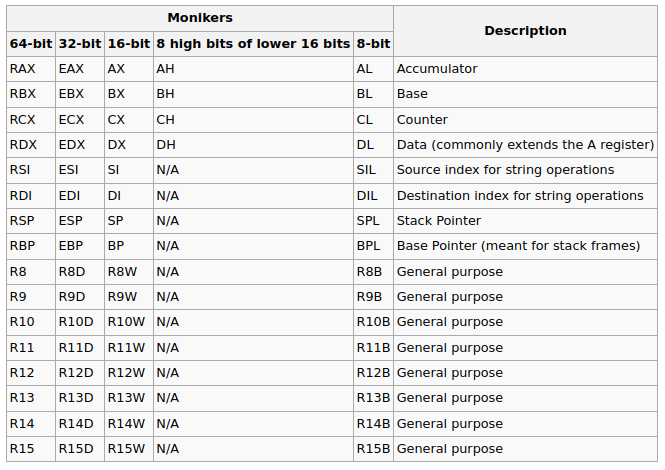Click the R10W cell
The image size is (665, 470).
tap(129, 322)
